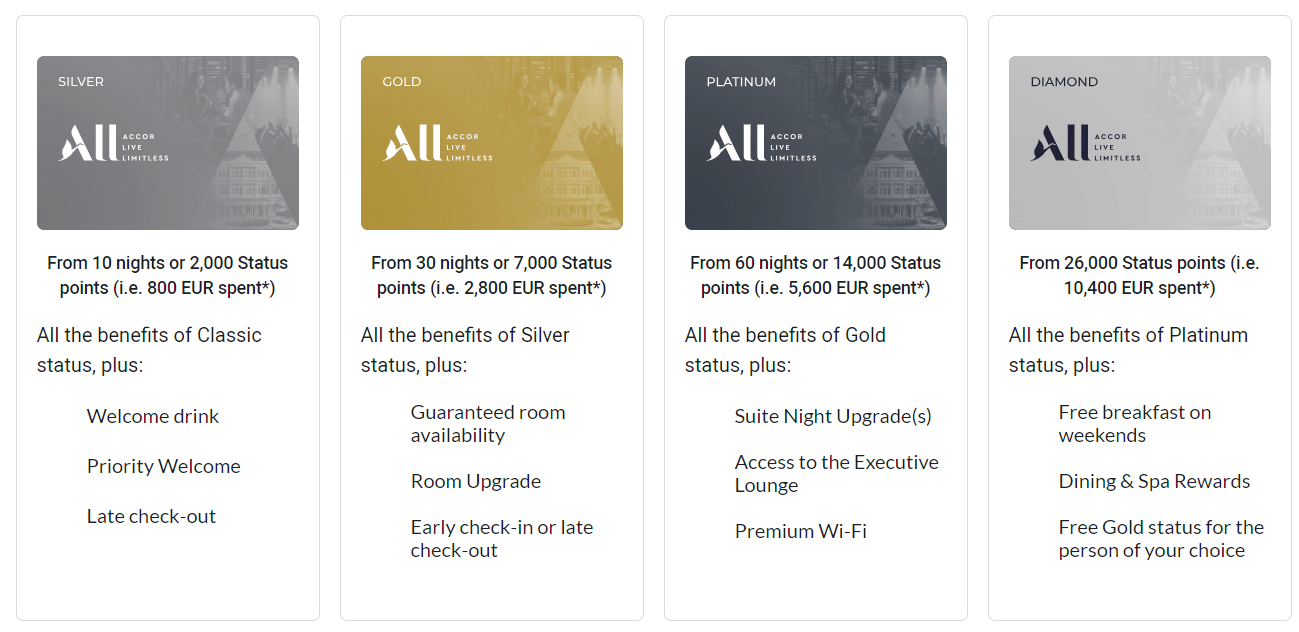1299x632 pixels.
Task: Click the Gold 30 nights requirement text
Action: point(491,275)
